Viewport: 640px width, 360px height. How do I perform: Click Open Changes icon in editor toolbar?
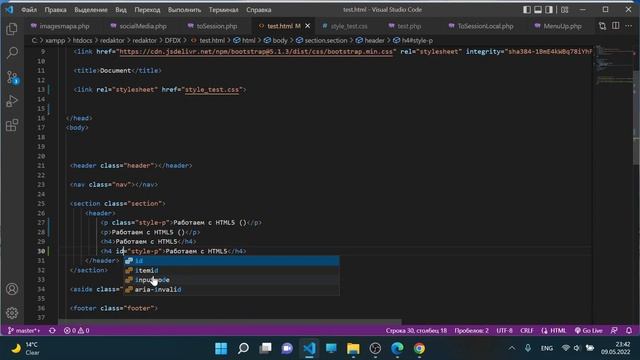click(602, 26)
